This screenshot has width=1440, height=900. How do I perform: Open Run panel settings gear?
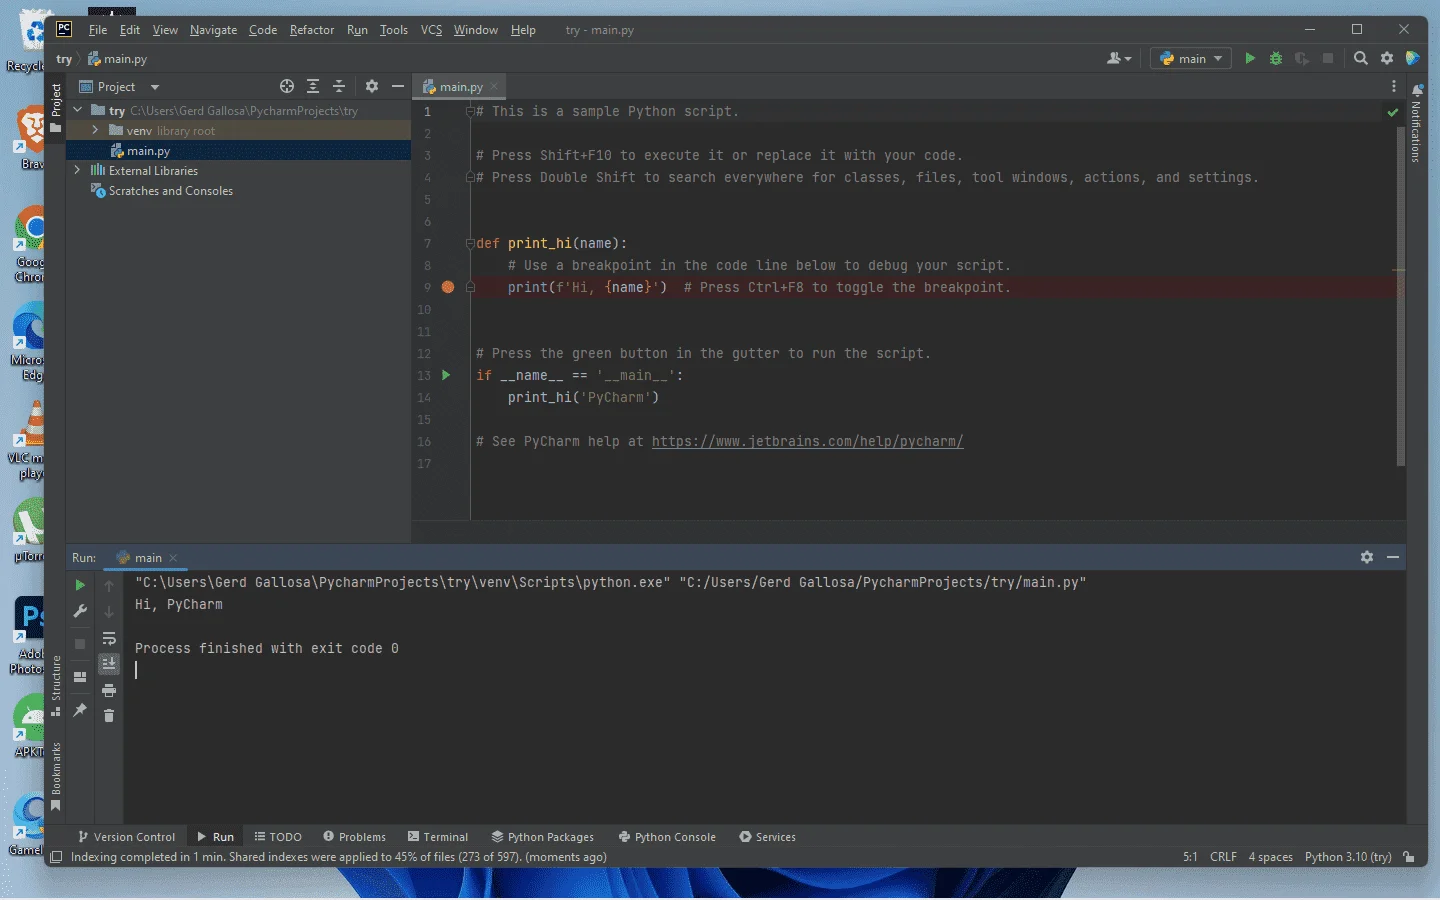[x=1367, y=557]
